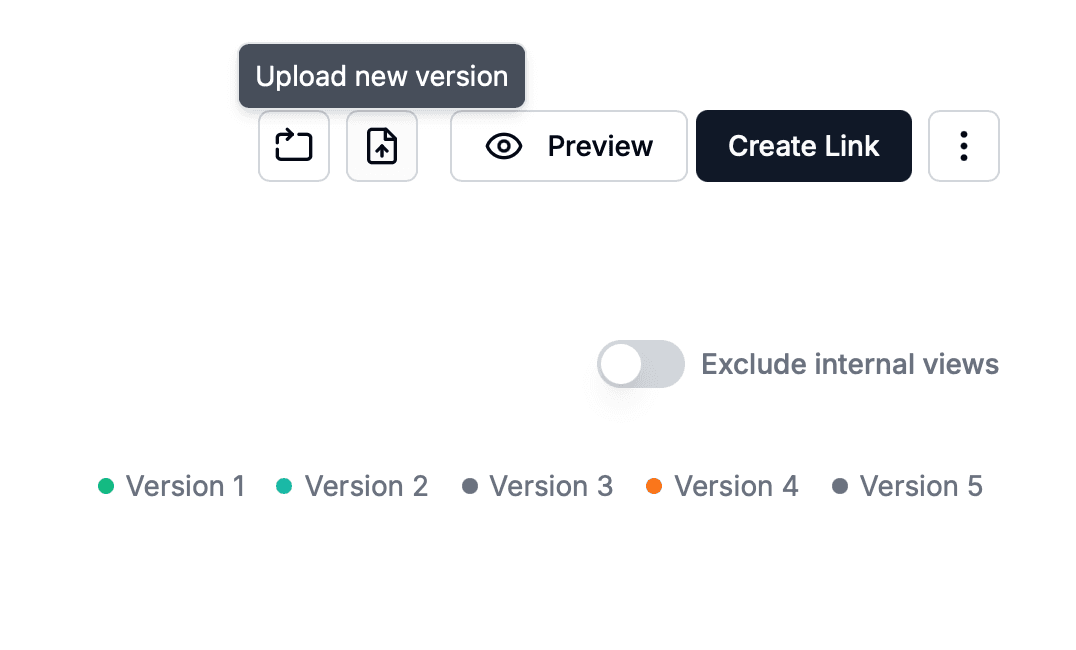The height and width of the screenshot is (650, 1076).
Task: Click the Preview button
Action: [x=568, y=146]
